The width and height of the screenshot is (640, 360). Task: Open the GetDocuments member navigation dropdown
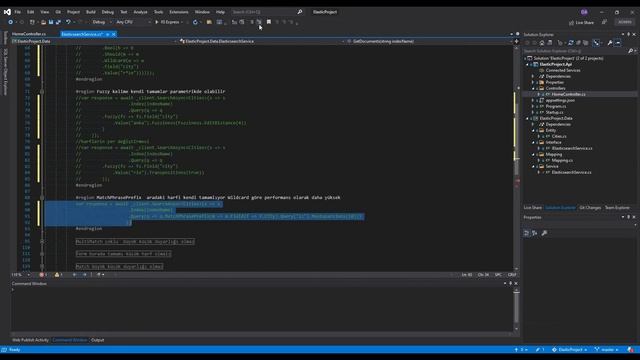coord(429,41)
